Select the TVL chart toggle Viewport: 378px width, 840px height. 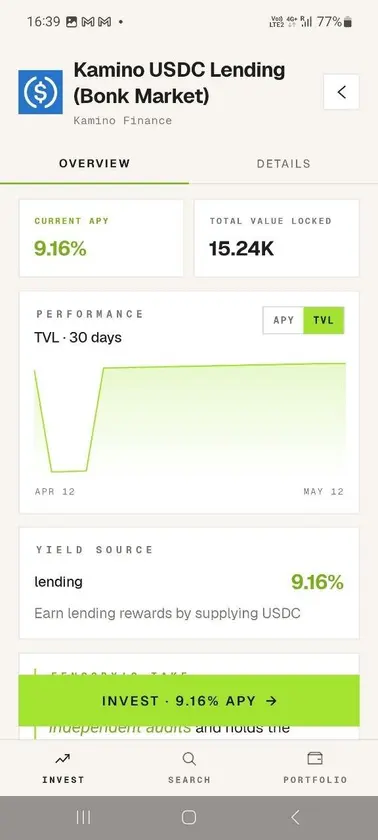tap(323, 320)
